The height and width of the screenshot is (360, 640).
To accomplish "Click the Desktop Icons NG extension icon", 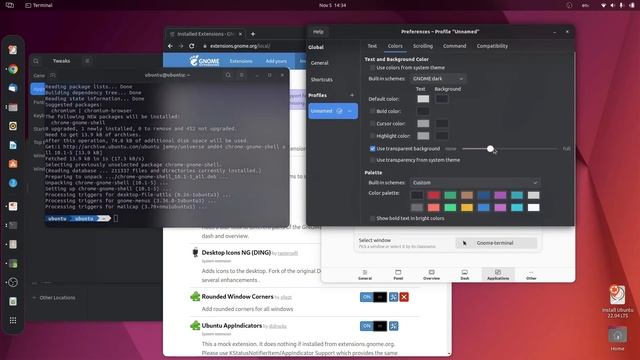I will coord(195,253).
